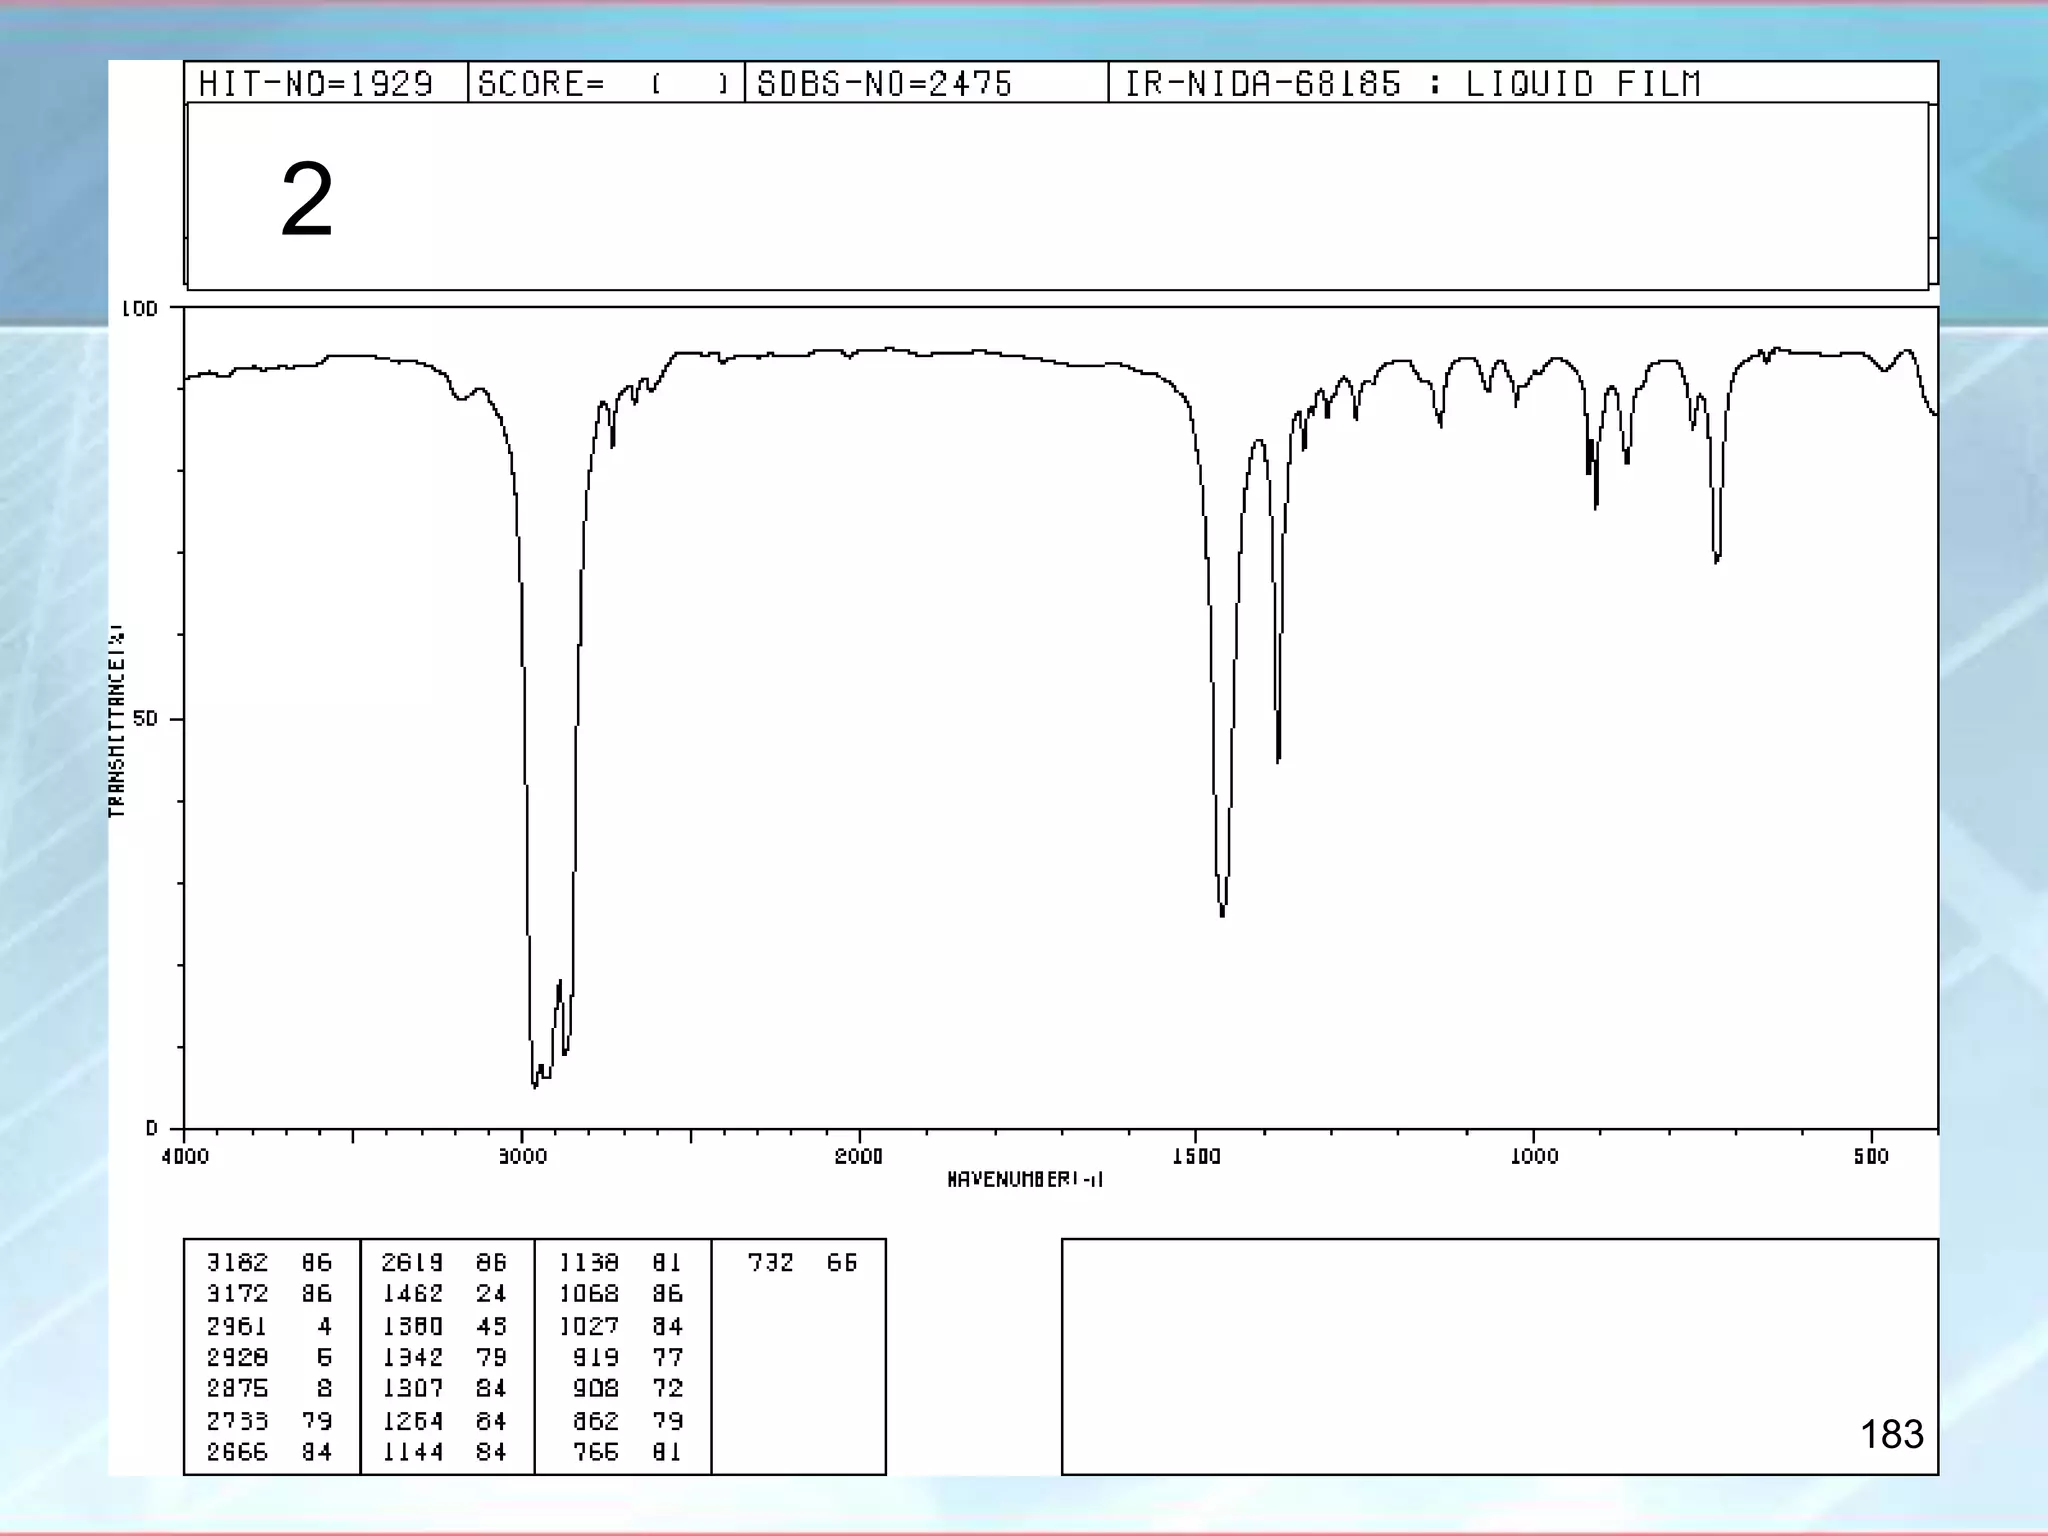Image resolution: width=2048 pixels, height=1536 pixels.
Task: Click the 4000 wavenumber axis label
Action: point(185,1157)
